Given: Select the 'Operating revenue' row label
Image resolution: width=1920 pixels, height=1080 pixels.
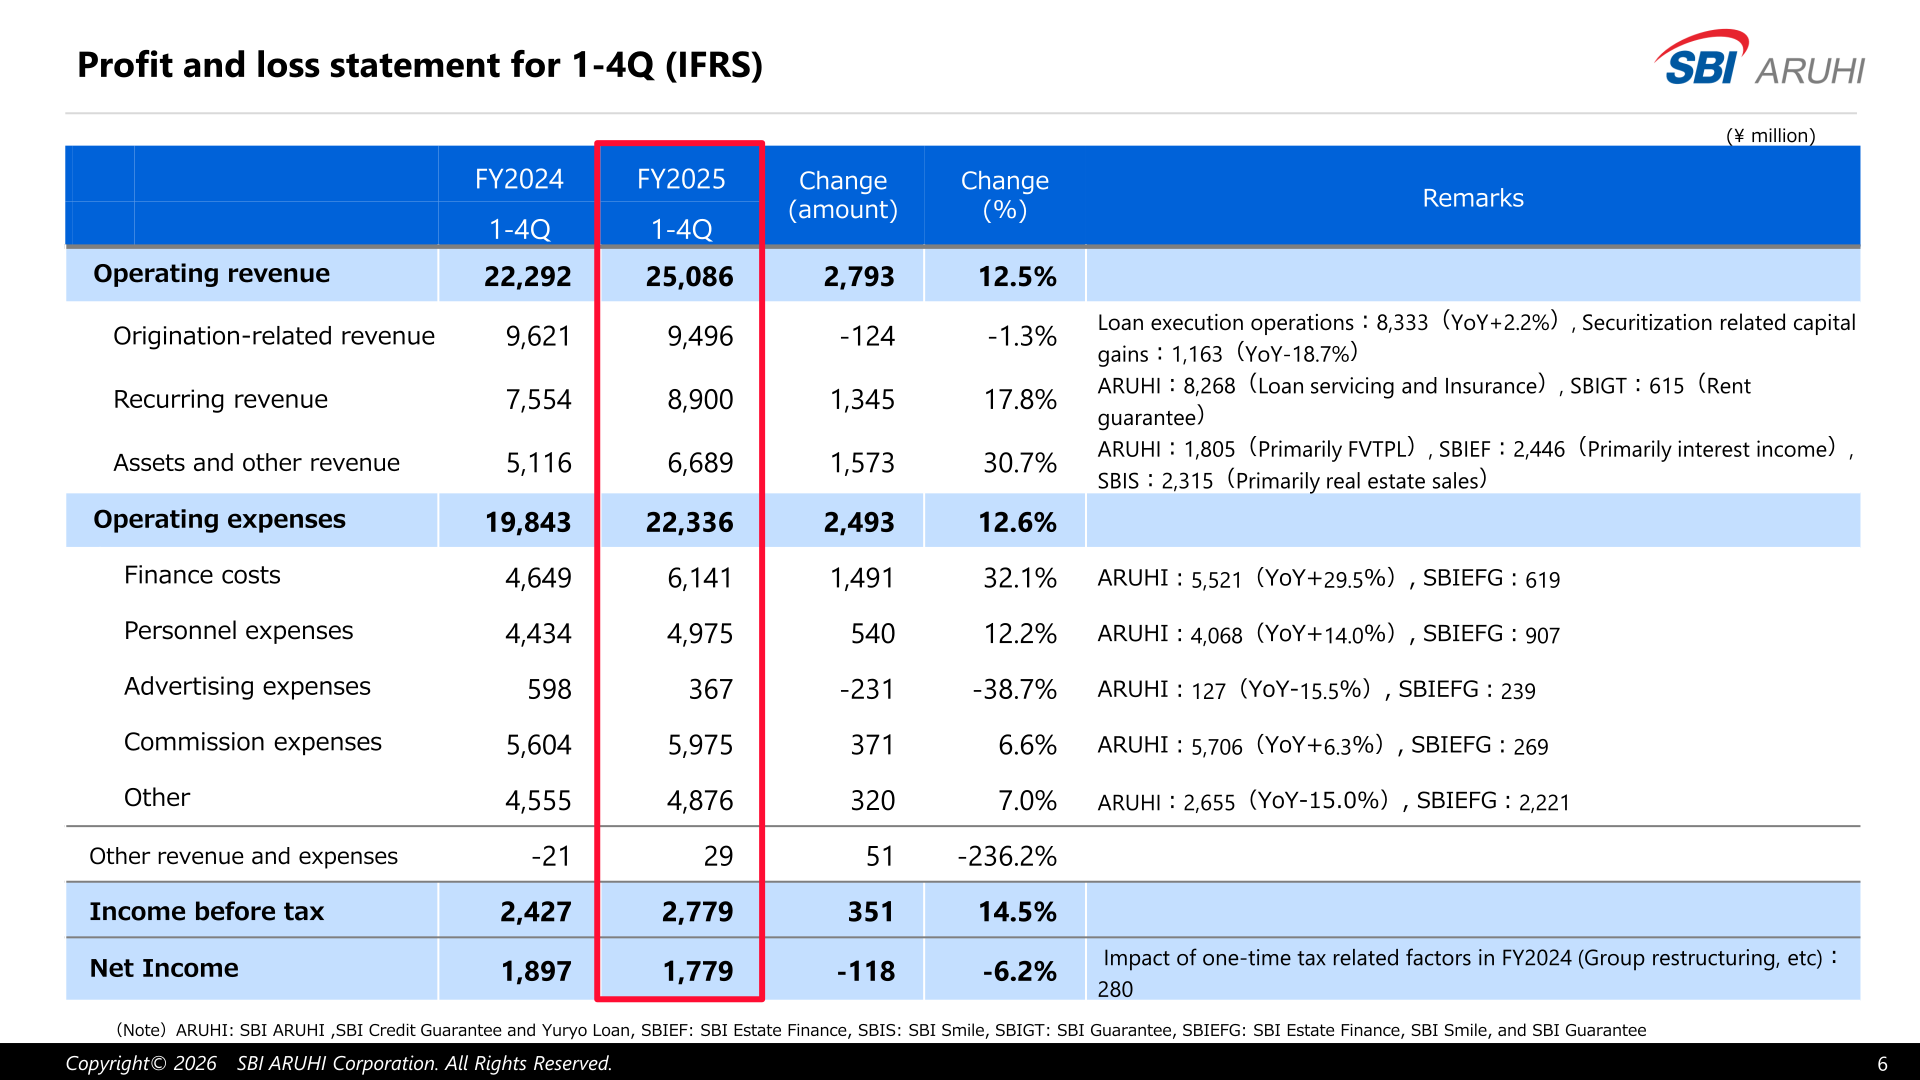Looking at the screenshot, I should click(x=211, y=274).
